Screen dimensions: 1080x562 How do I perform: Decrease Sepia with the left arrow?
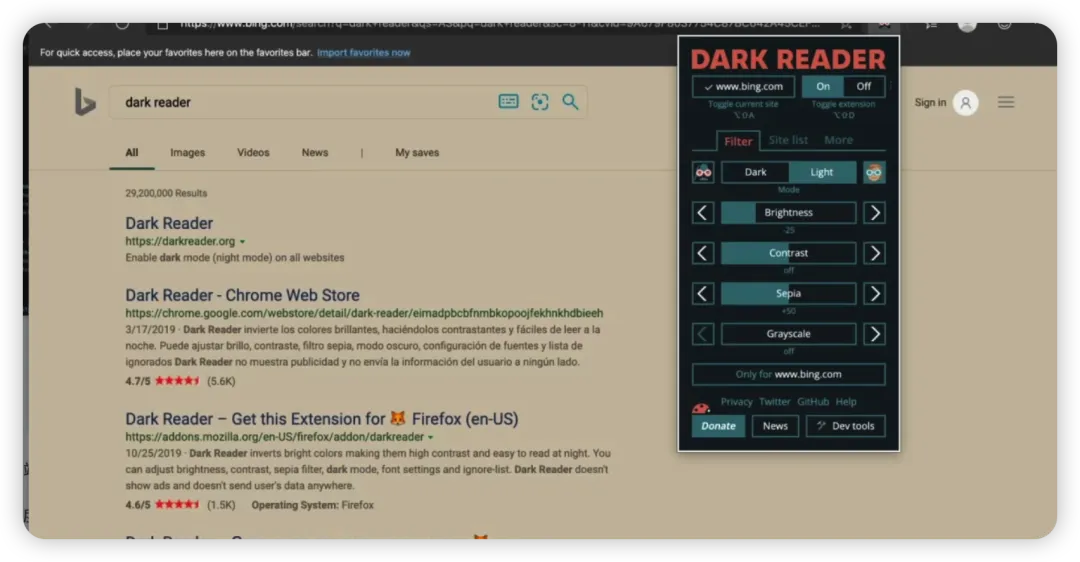[x=703, y=294]
